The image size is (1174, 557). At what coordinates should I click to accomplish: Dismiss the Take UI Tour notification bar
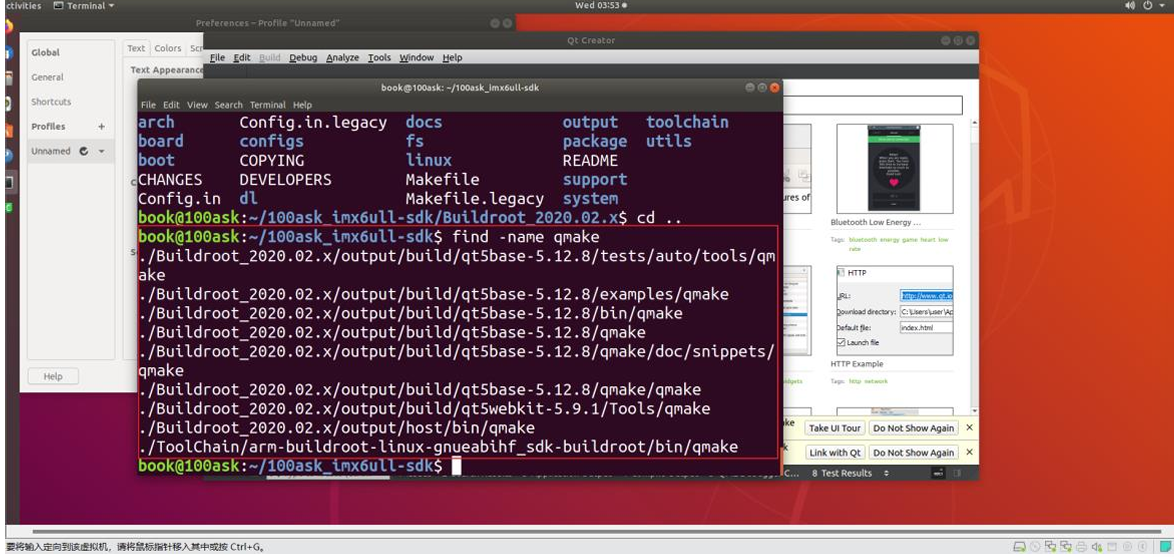pyautogui.click(x=969, y=427)
